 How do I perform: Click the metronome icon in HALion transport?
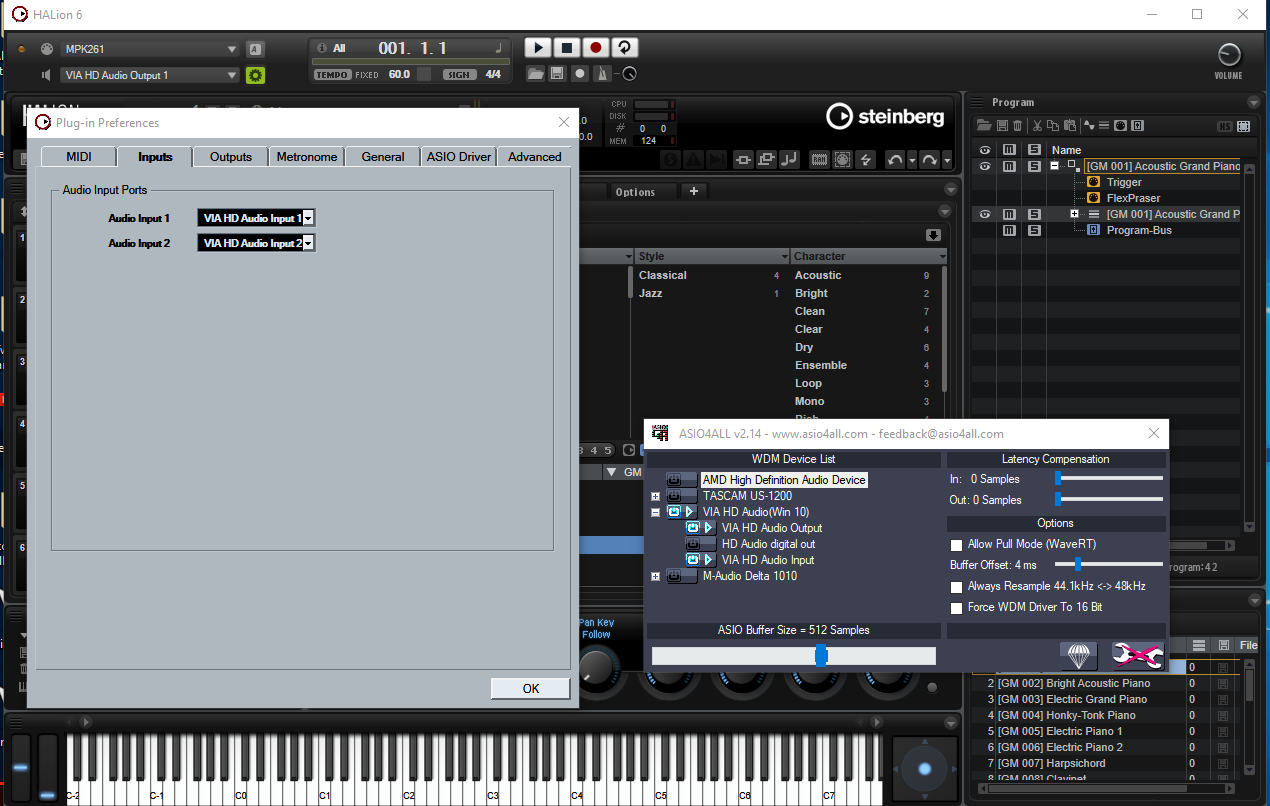coord(602,74)
